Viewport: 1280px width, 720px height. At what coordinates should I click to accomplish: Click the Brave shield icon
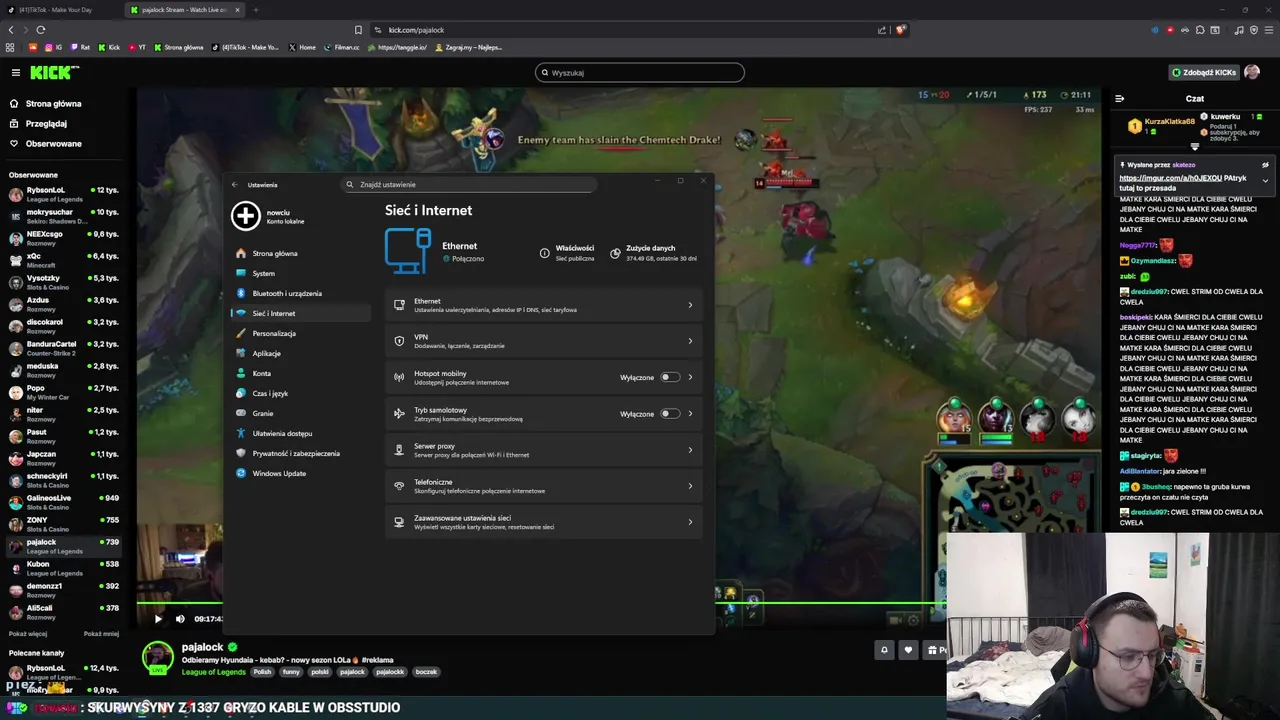[900, 30]
